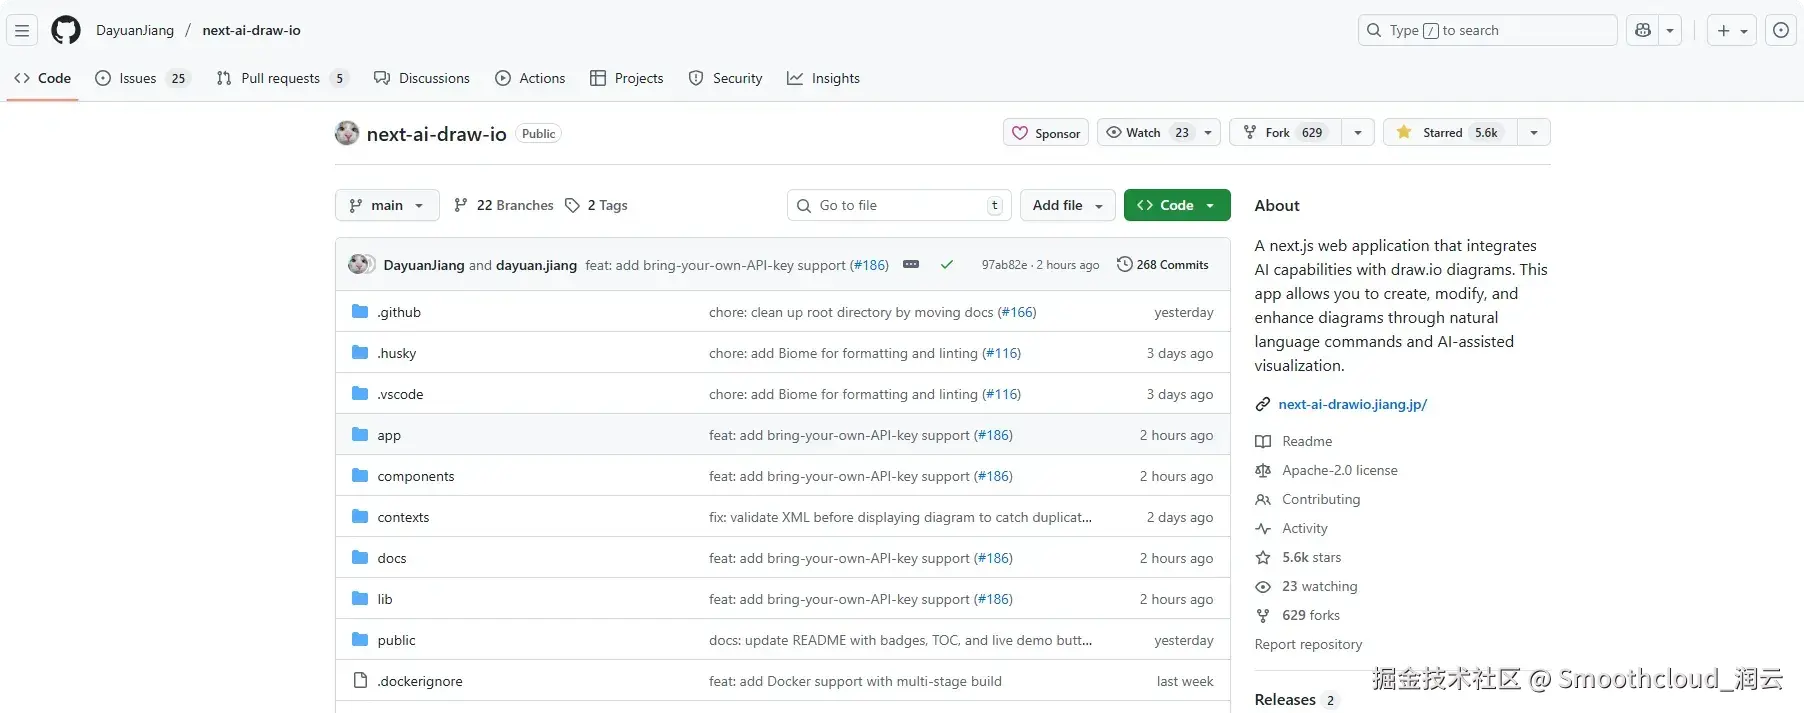Open the .github folder icon
1804x713 pixels.
coord(360,312)
